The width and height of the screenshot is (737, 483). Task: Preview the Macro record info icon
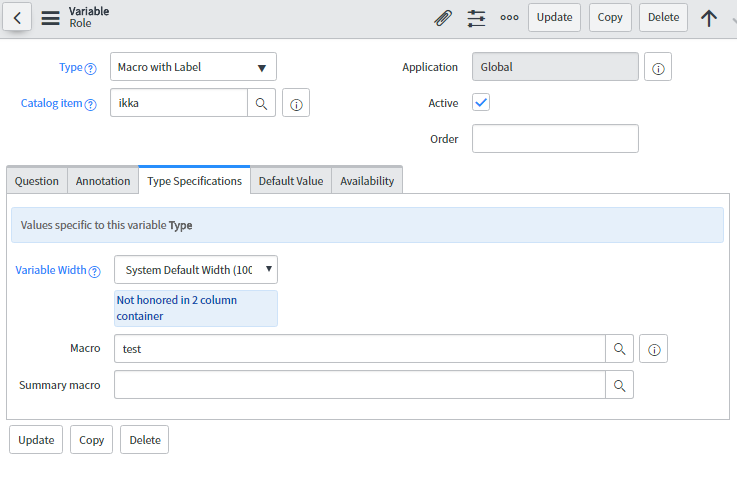coord(654,349)
